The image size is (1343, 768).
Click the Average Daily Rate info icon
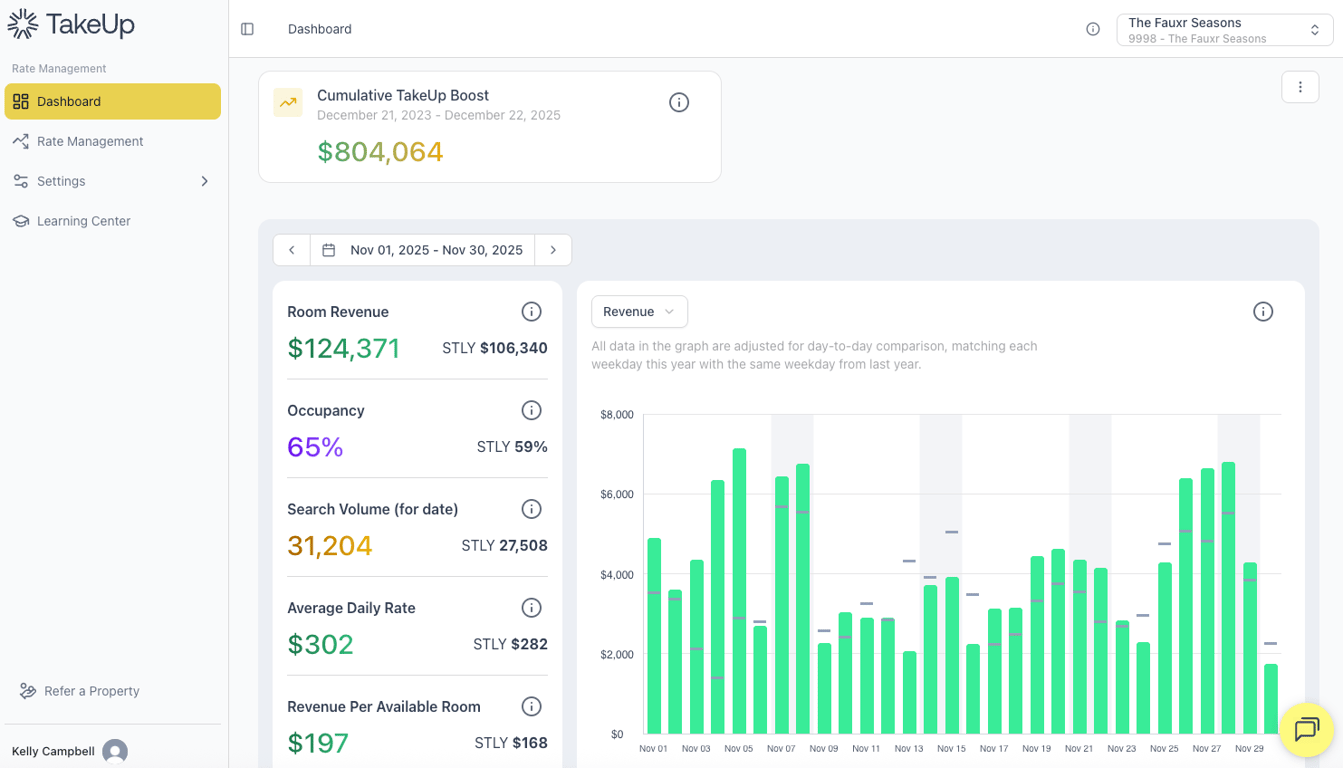pyautogui.click(x=530, y=607)
